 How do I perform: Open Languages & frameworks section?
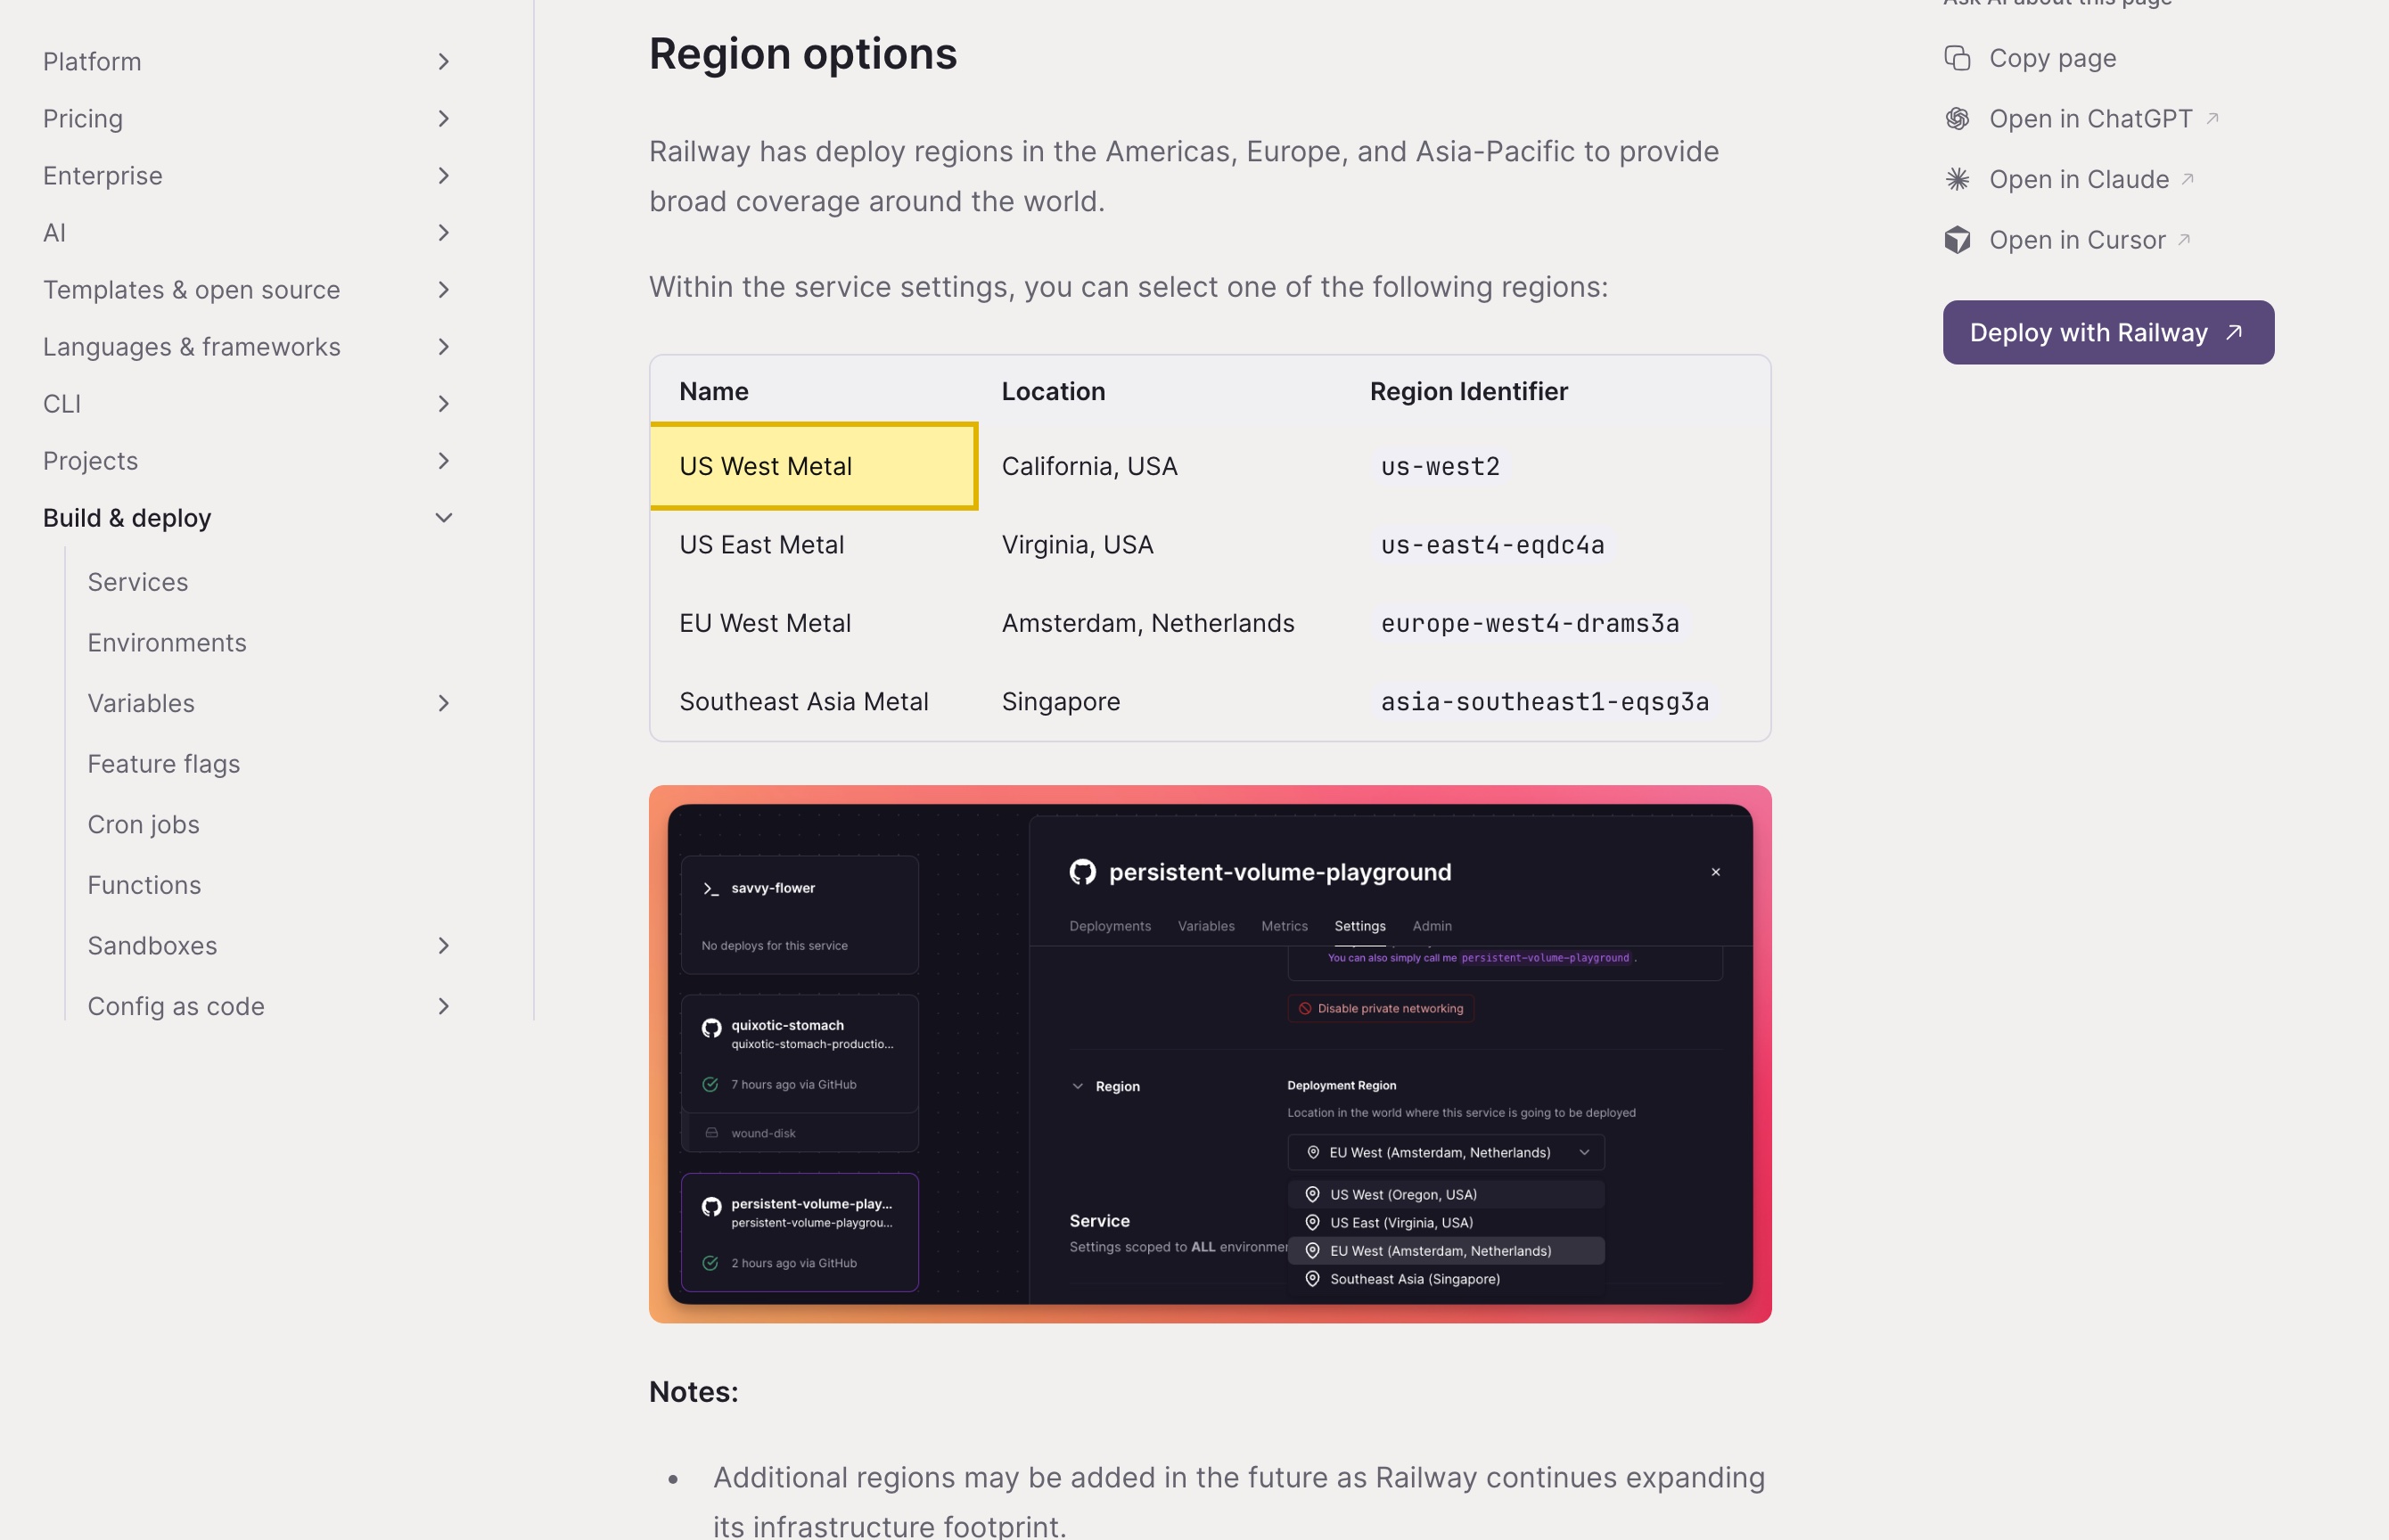192,347
